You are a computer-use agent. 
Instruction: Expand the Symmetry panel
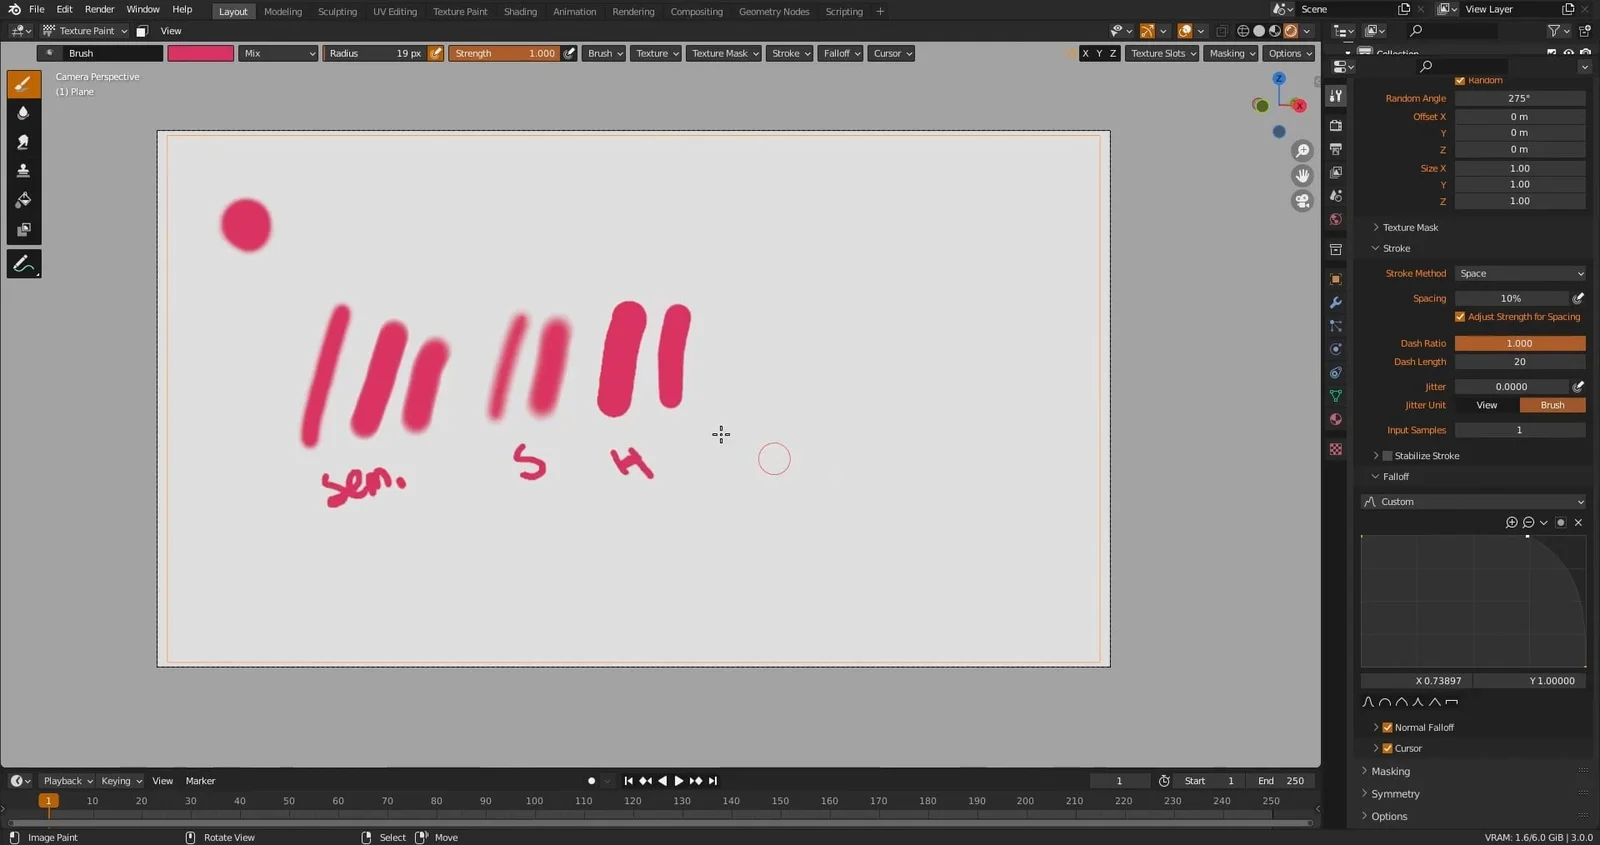[1395, 794]
